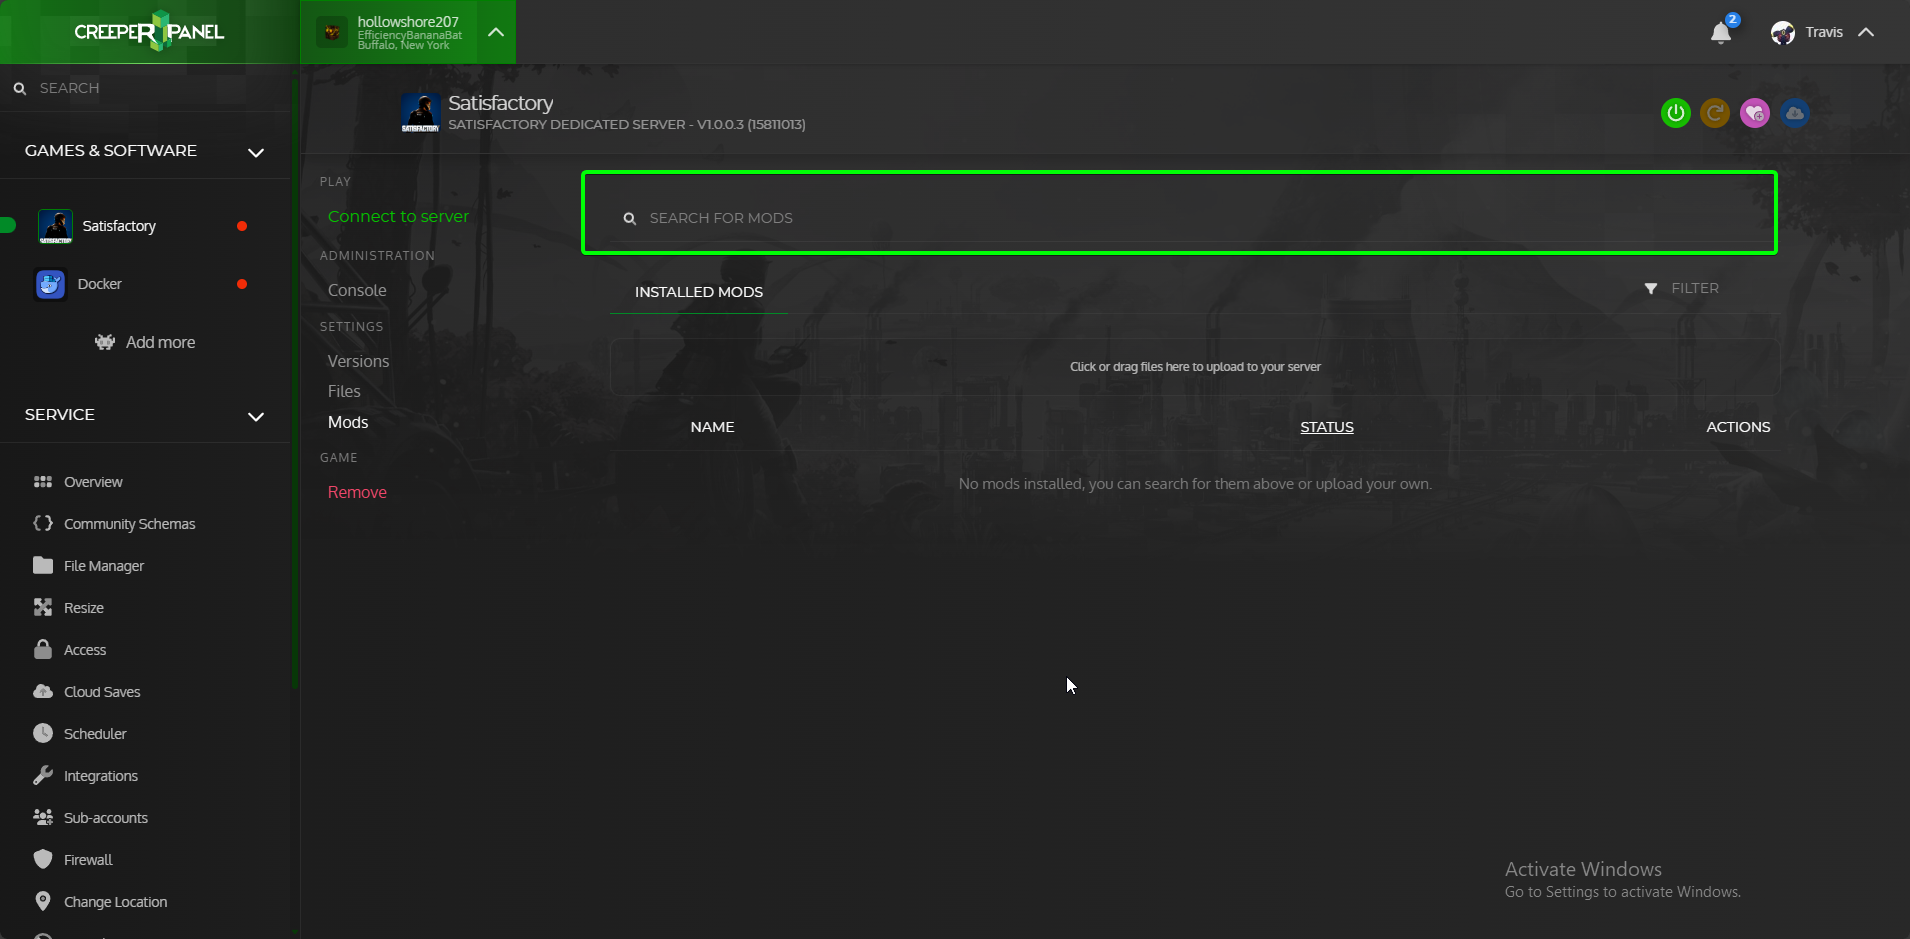
Task: Click the Satisfaction game icon in sidebar
Action: [x=55, y=226]
